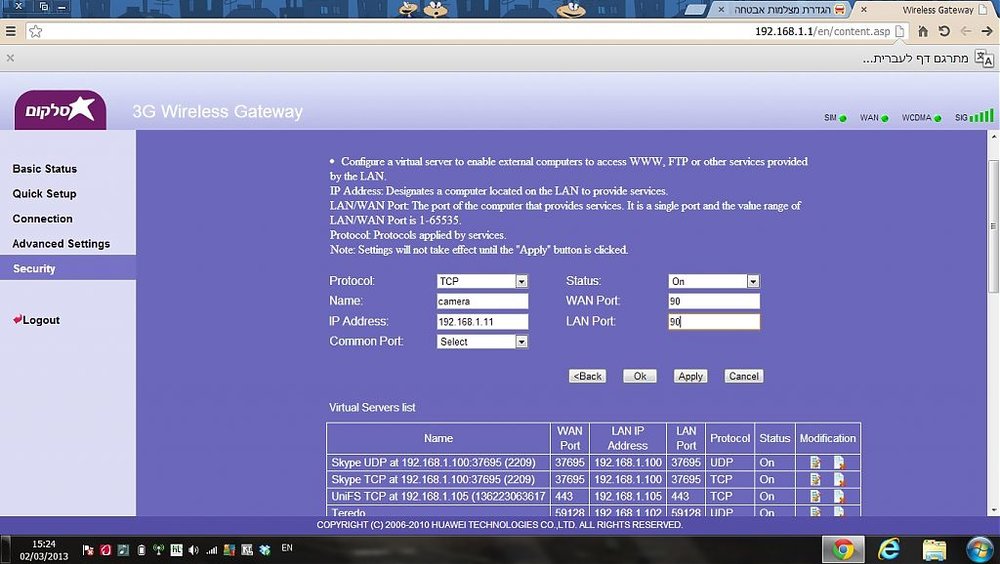Open Internet Explorer from taskbar
This screenshot has width=1000, height=564.
pos(889,549)
